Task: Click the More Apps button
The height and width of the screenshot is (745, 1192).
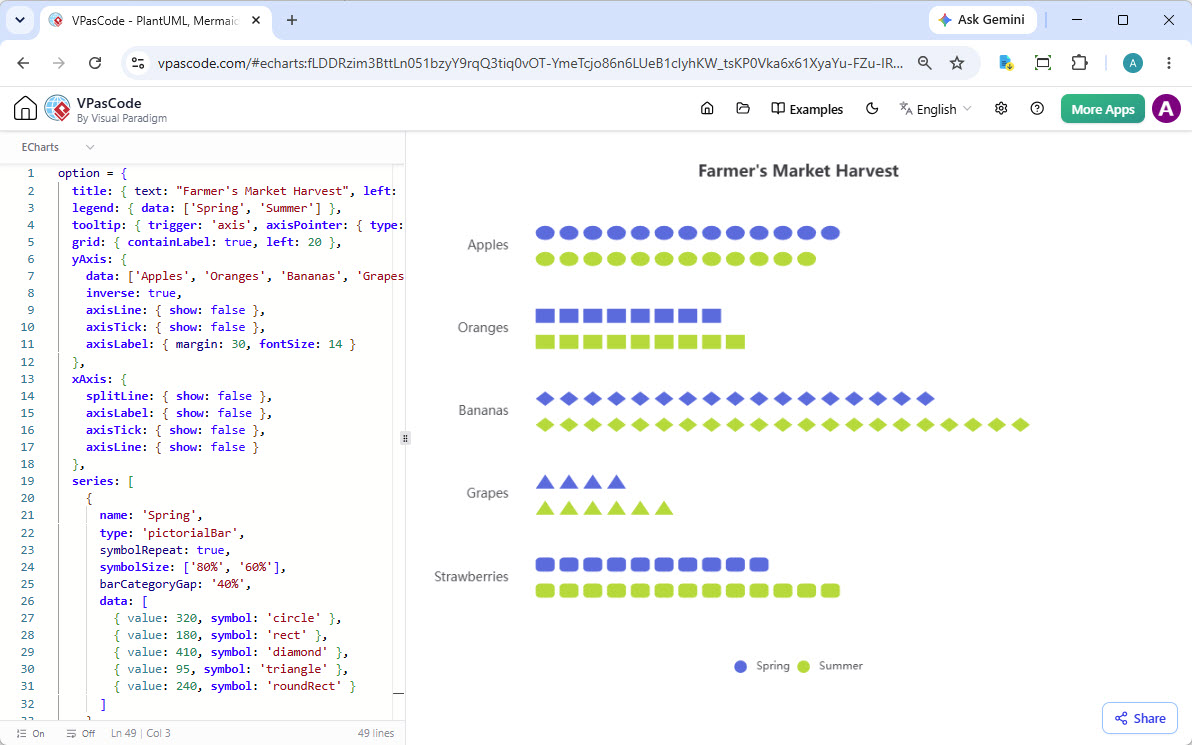Action: [1102, 109]
